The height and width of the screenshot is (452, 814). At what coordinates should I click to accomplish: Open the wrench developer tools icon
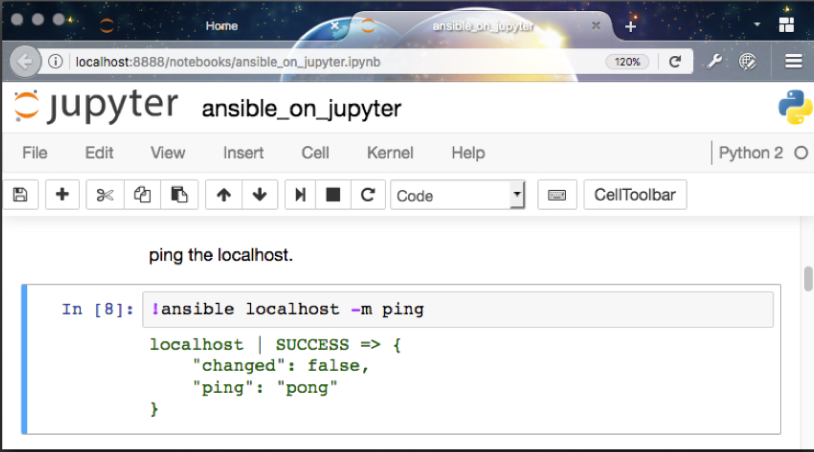tap(714, 62)
